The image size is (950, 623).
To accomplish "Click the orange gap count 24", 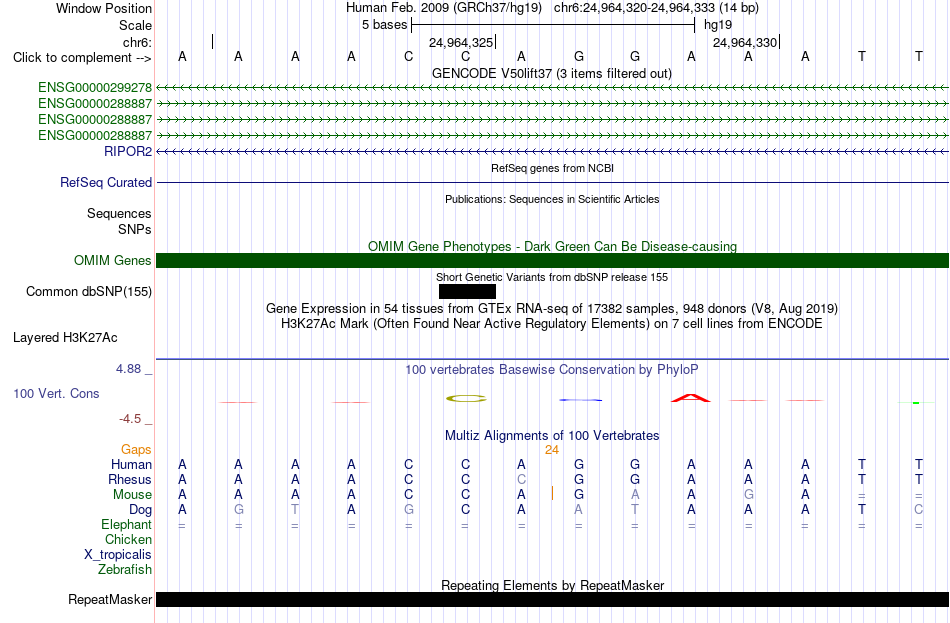I will click(551, 450).
